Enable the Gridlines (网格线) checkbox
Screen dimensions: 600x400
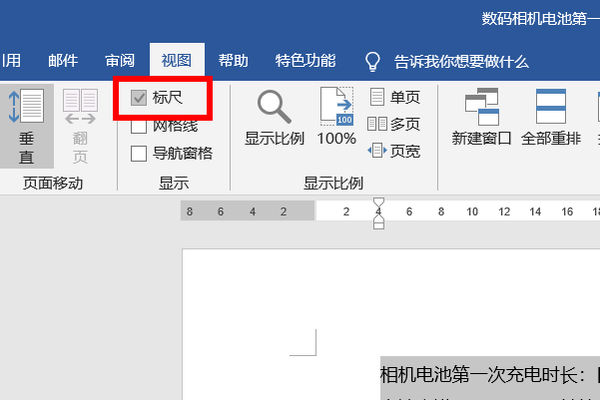(x=139, y=127)
